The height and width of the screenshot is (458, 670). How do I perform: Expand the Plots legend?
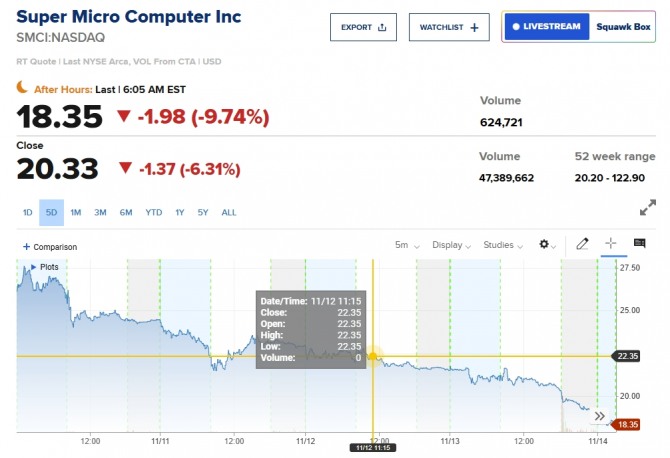click(x=44, y=267)
